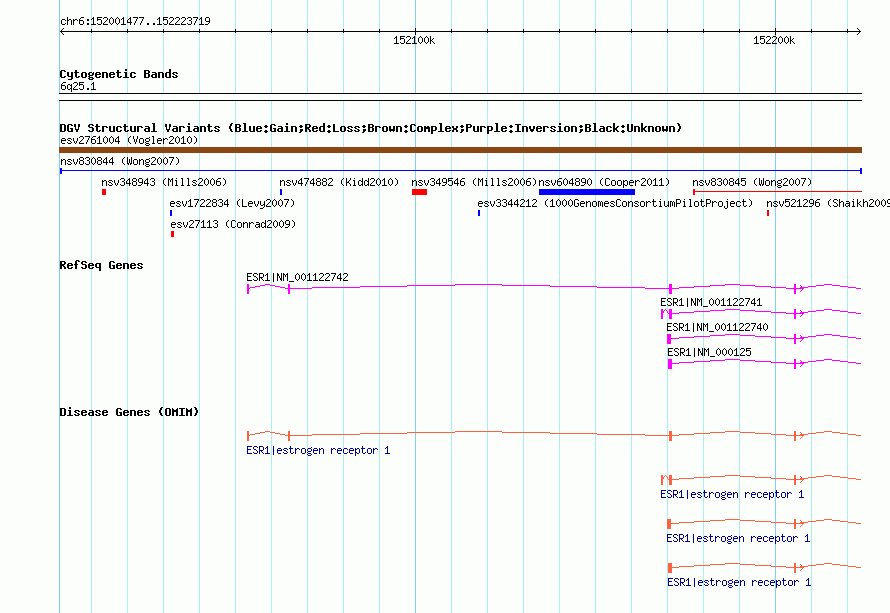Click the nsv830845 (Wong2007) label
Viewport: 890px width, 613px height.
coord(752,182)
